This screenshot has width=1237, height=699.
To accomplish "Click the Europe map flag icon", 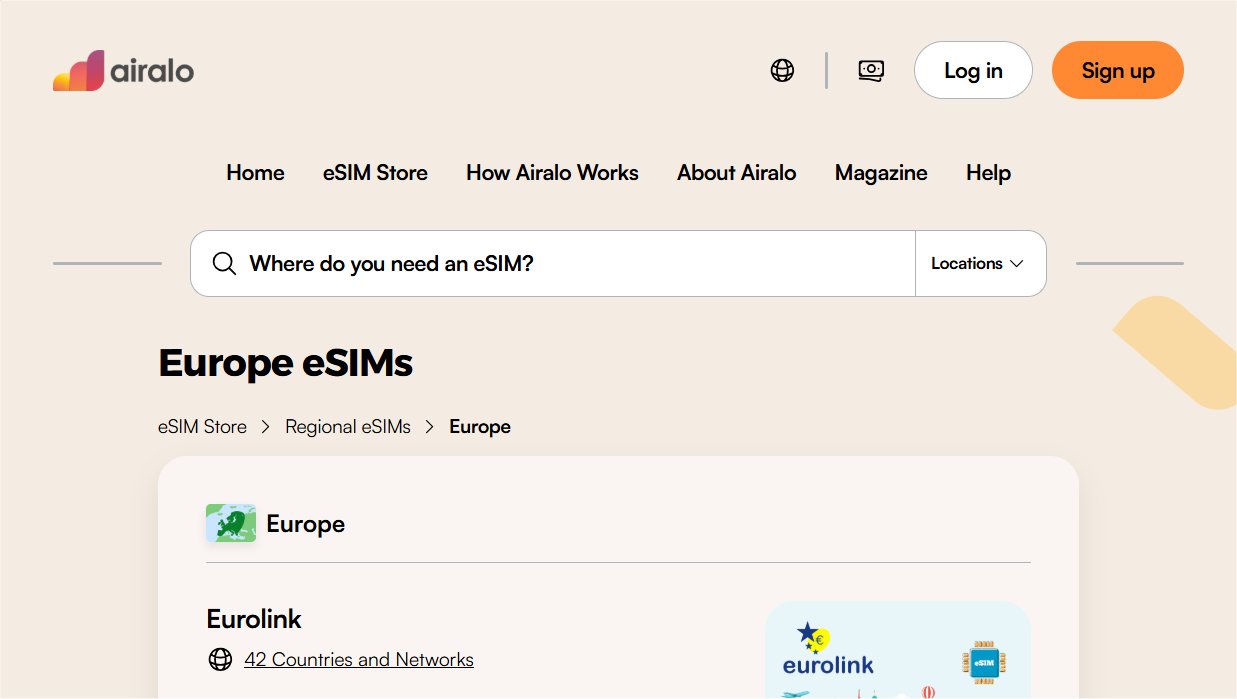I will click(231, 524).
